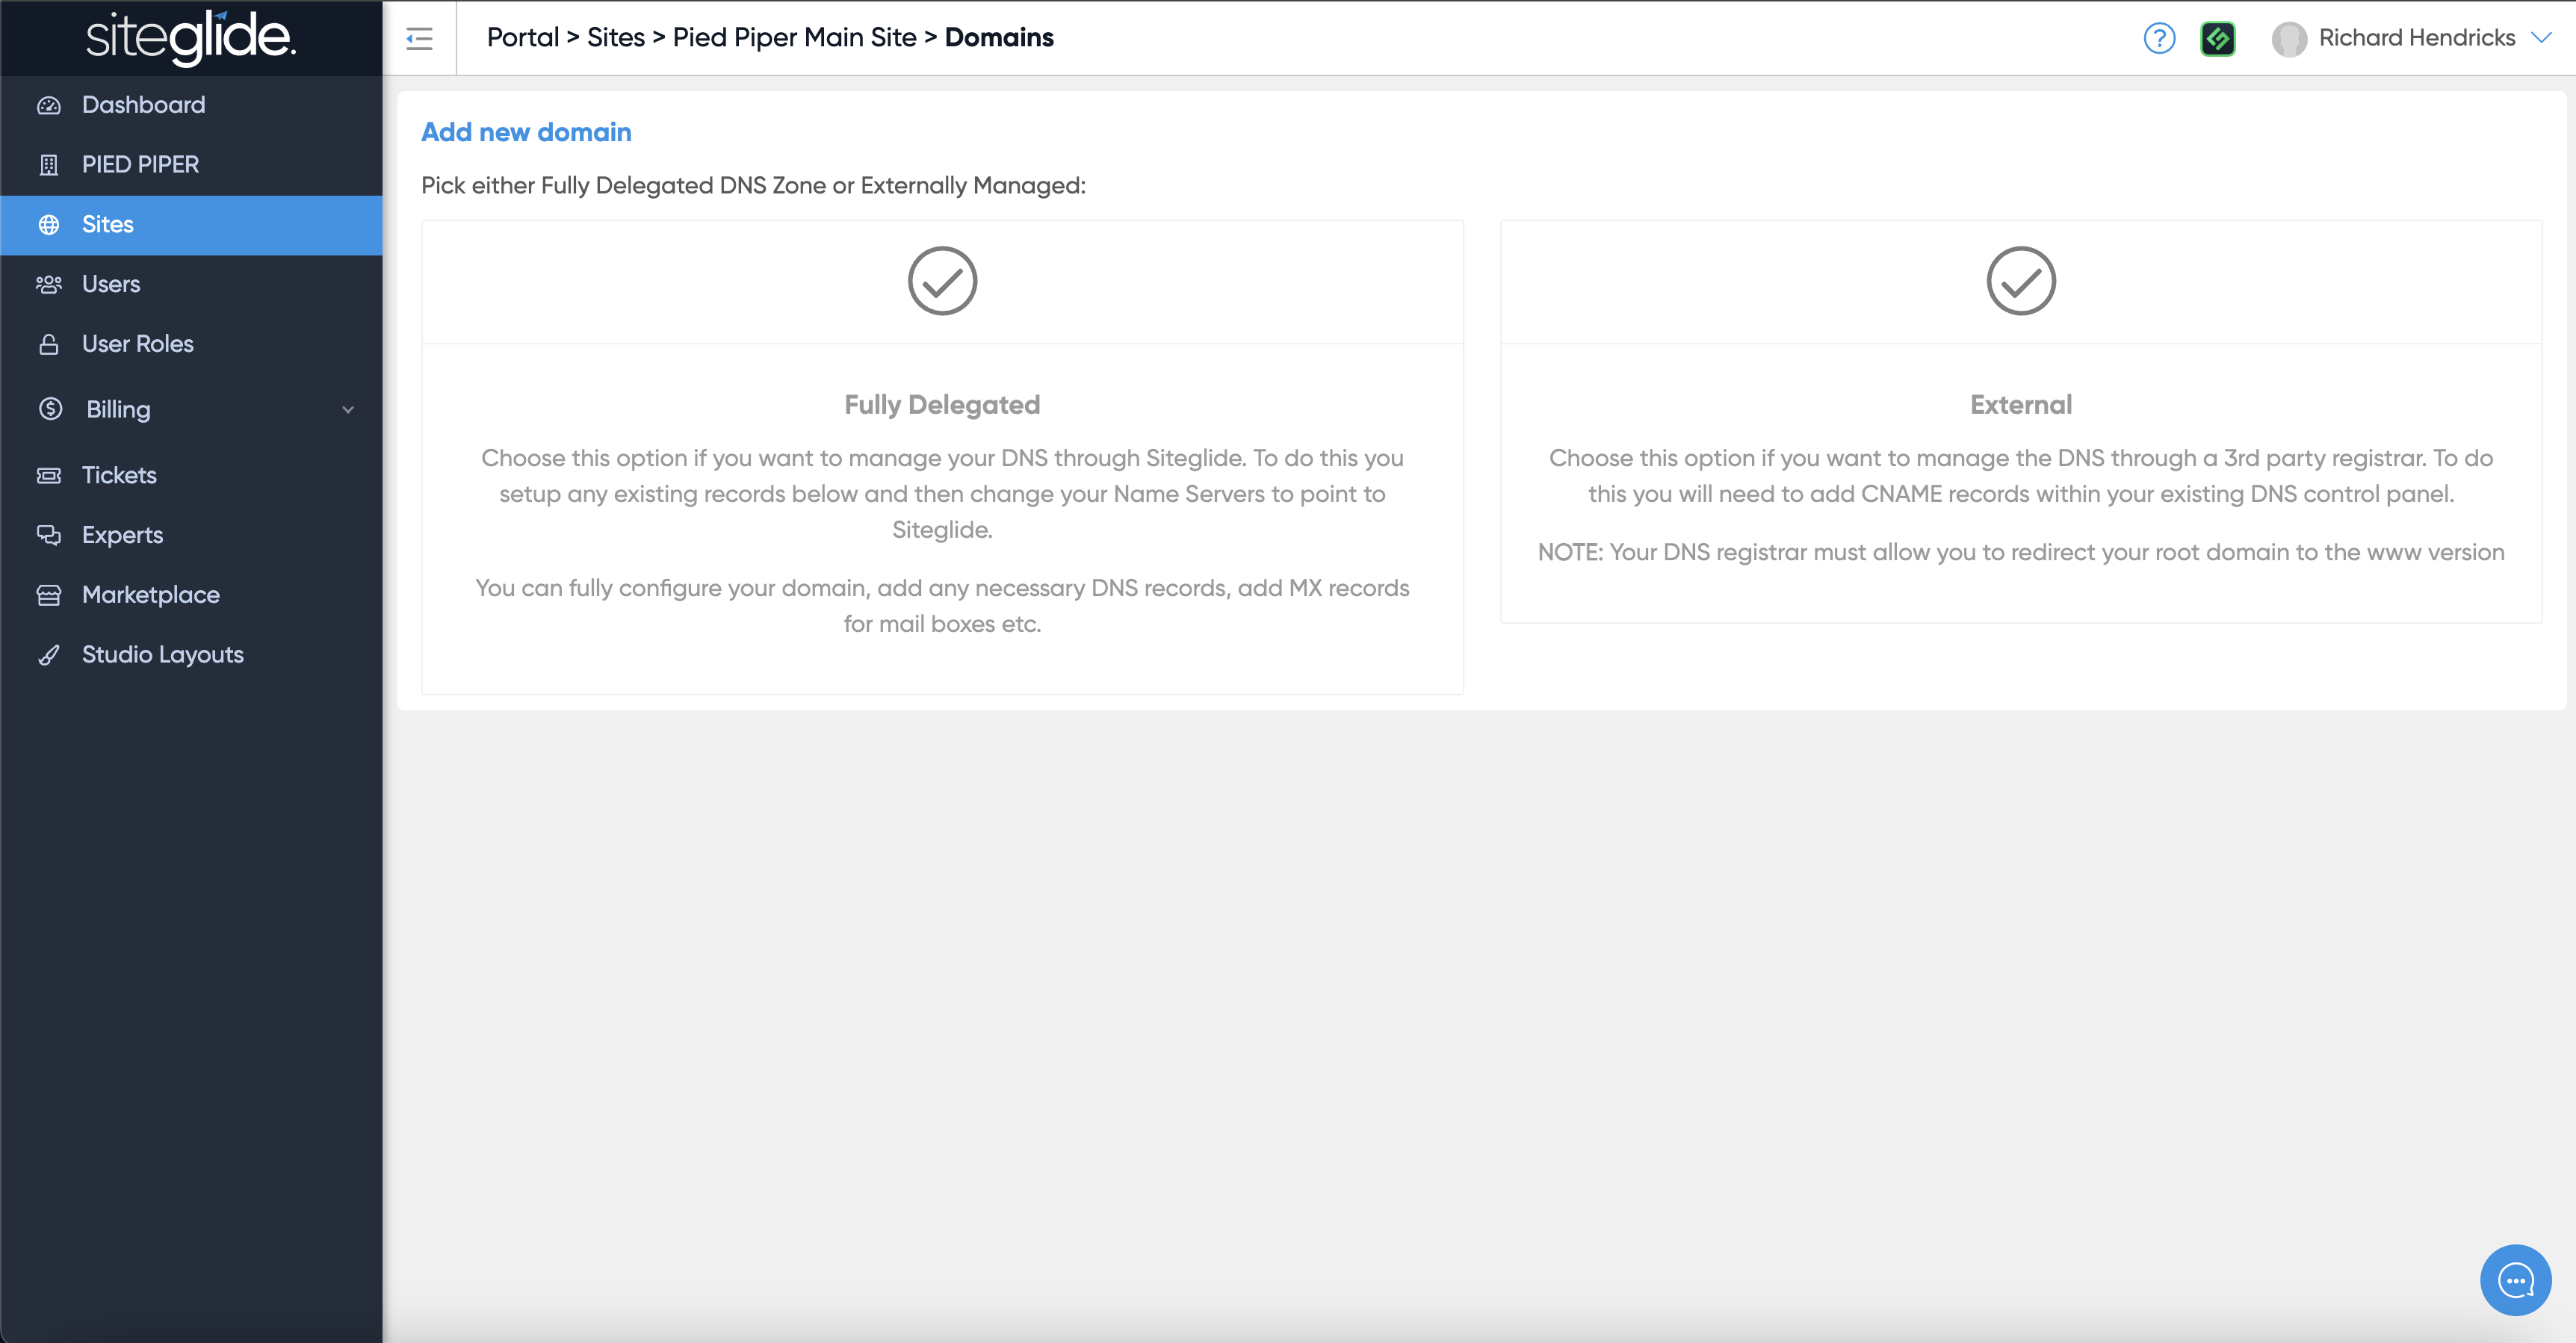The width and height of the screenshot is (2576, 1343).
Task: Click the Studio Layouts brush icon
Action: click(x=49, y=655)
